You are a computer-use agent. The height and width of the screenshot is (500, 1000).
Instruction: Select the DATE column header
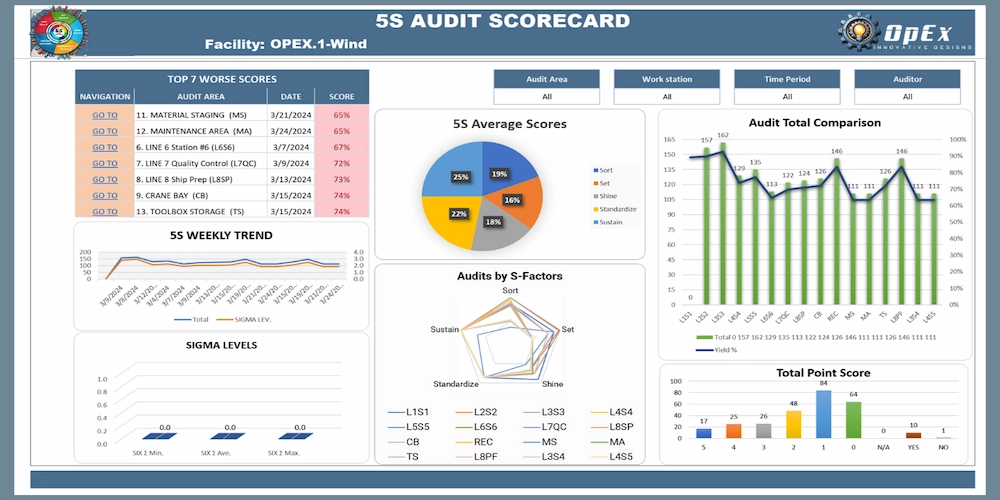point(290,97)
